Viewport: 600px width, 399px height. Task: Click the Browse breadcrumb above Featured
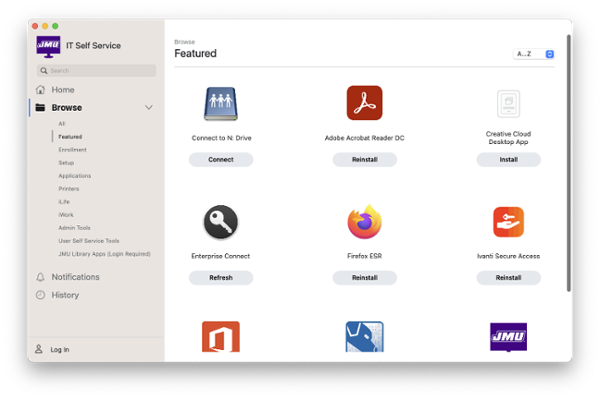coord(184,42)
